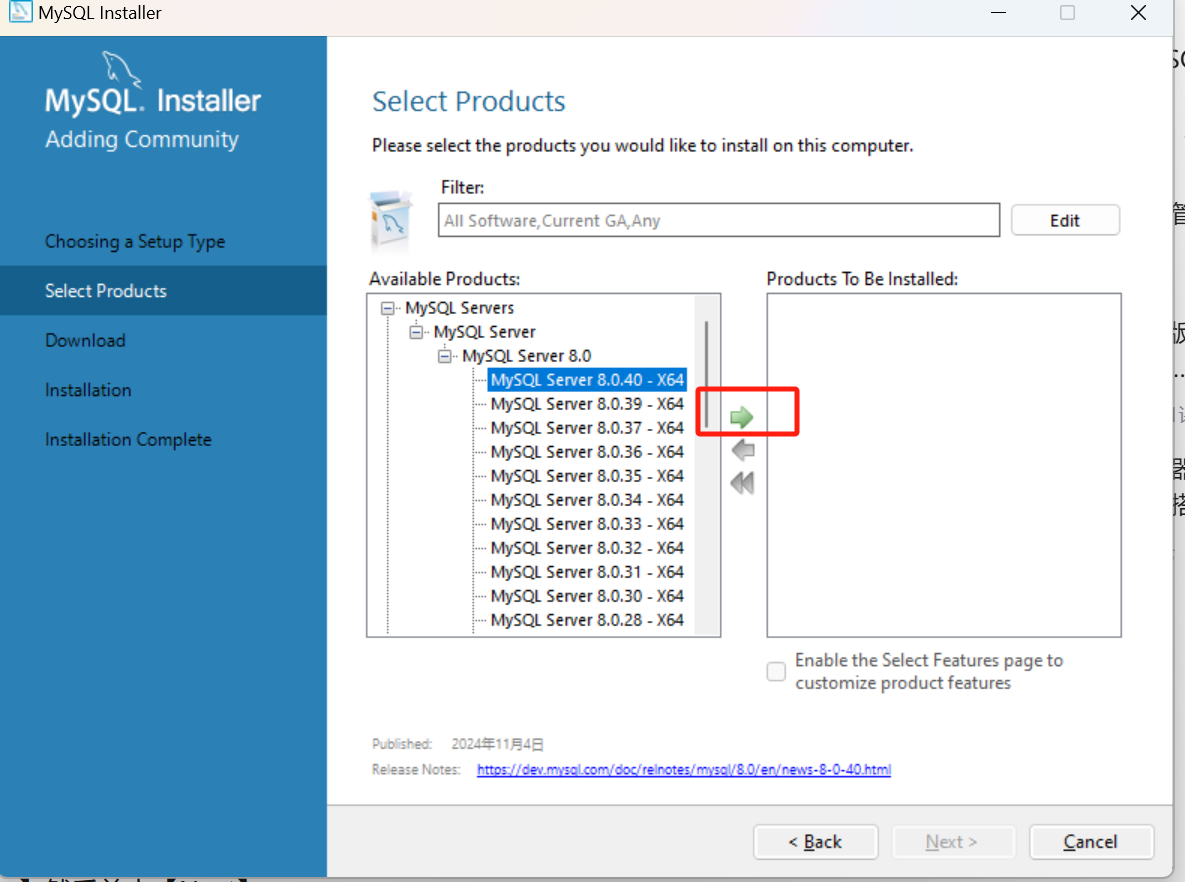This screenshot has height=882, width=1185.
Task: Click the Back button
Action: point(815,841)
